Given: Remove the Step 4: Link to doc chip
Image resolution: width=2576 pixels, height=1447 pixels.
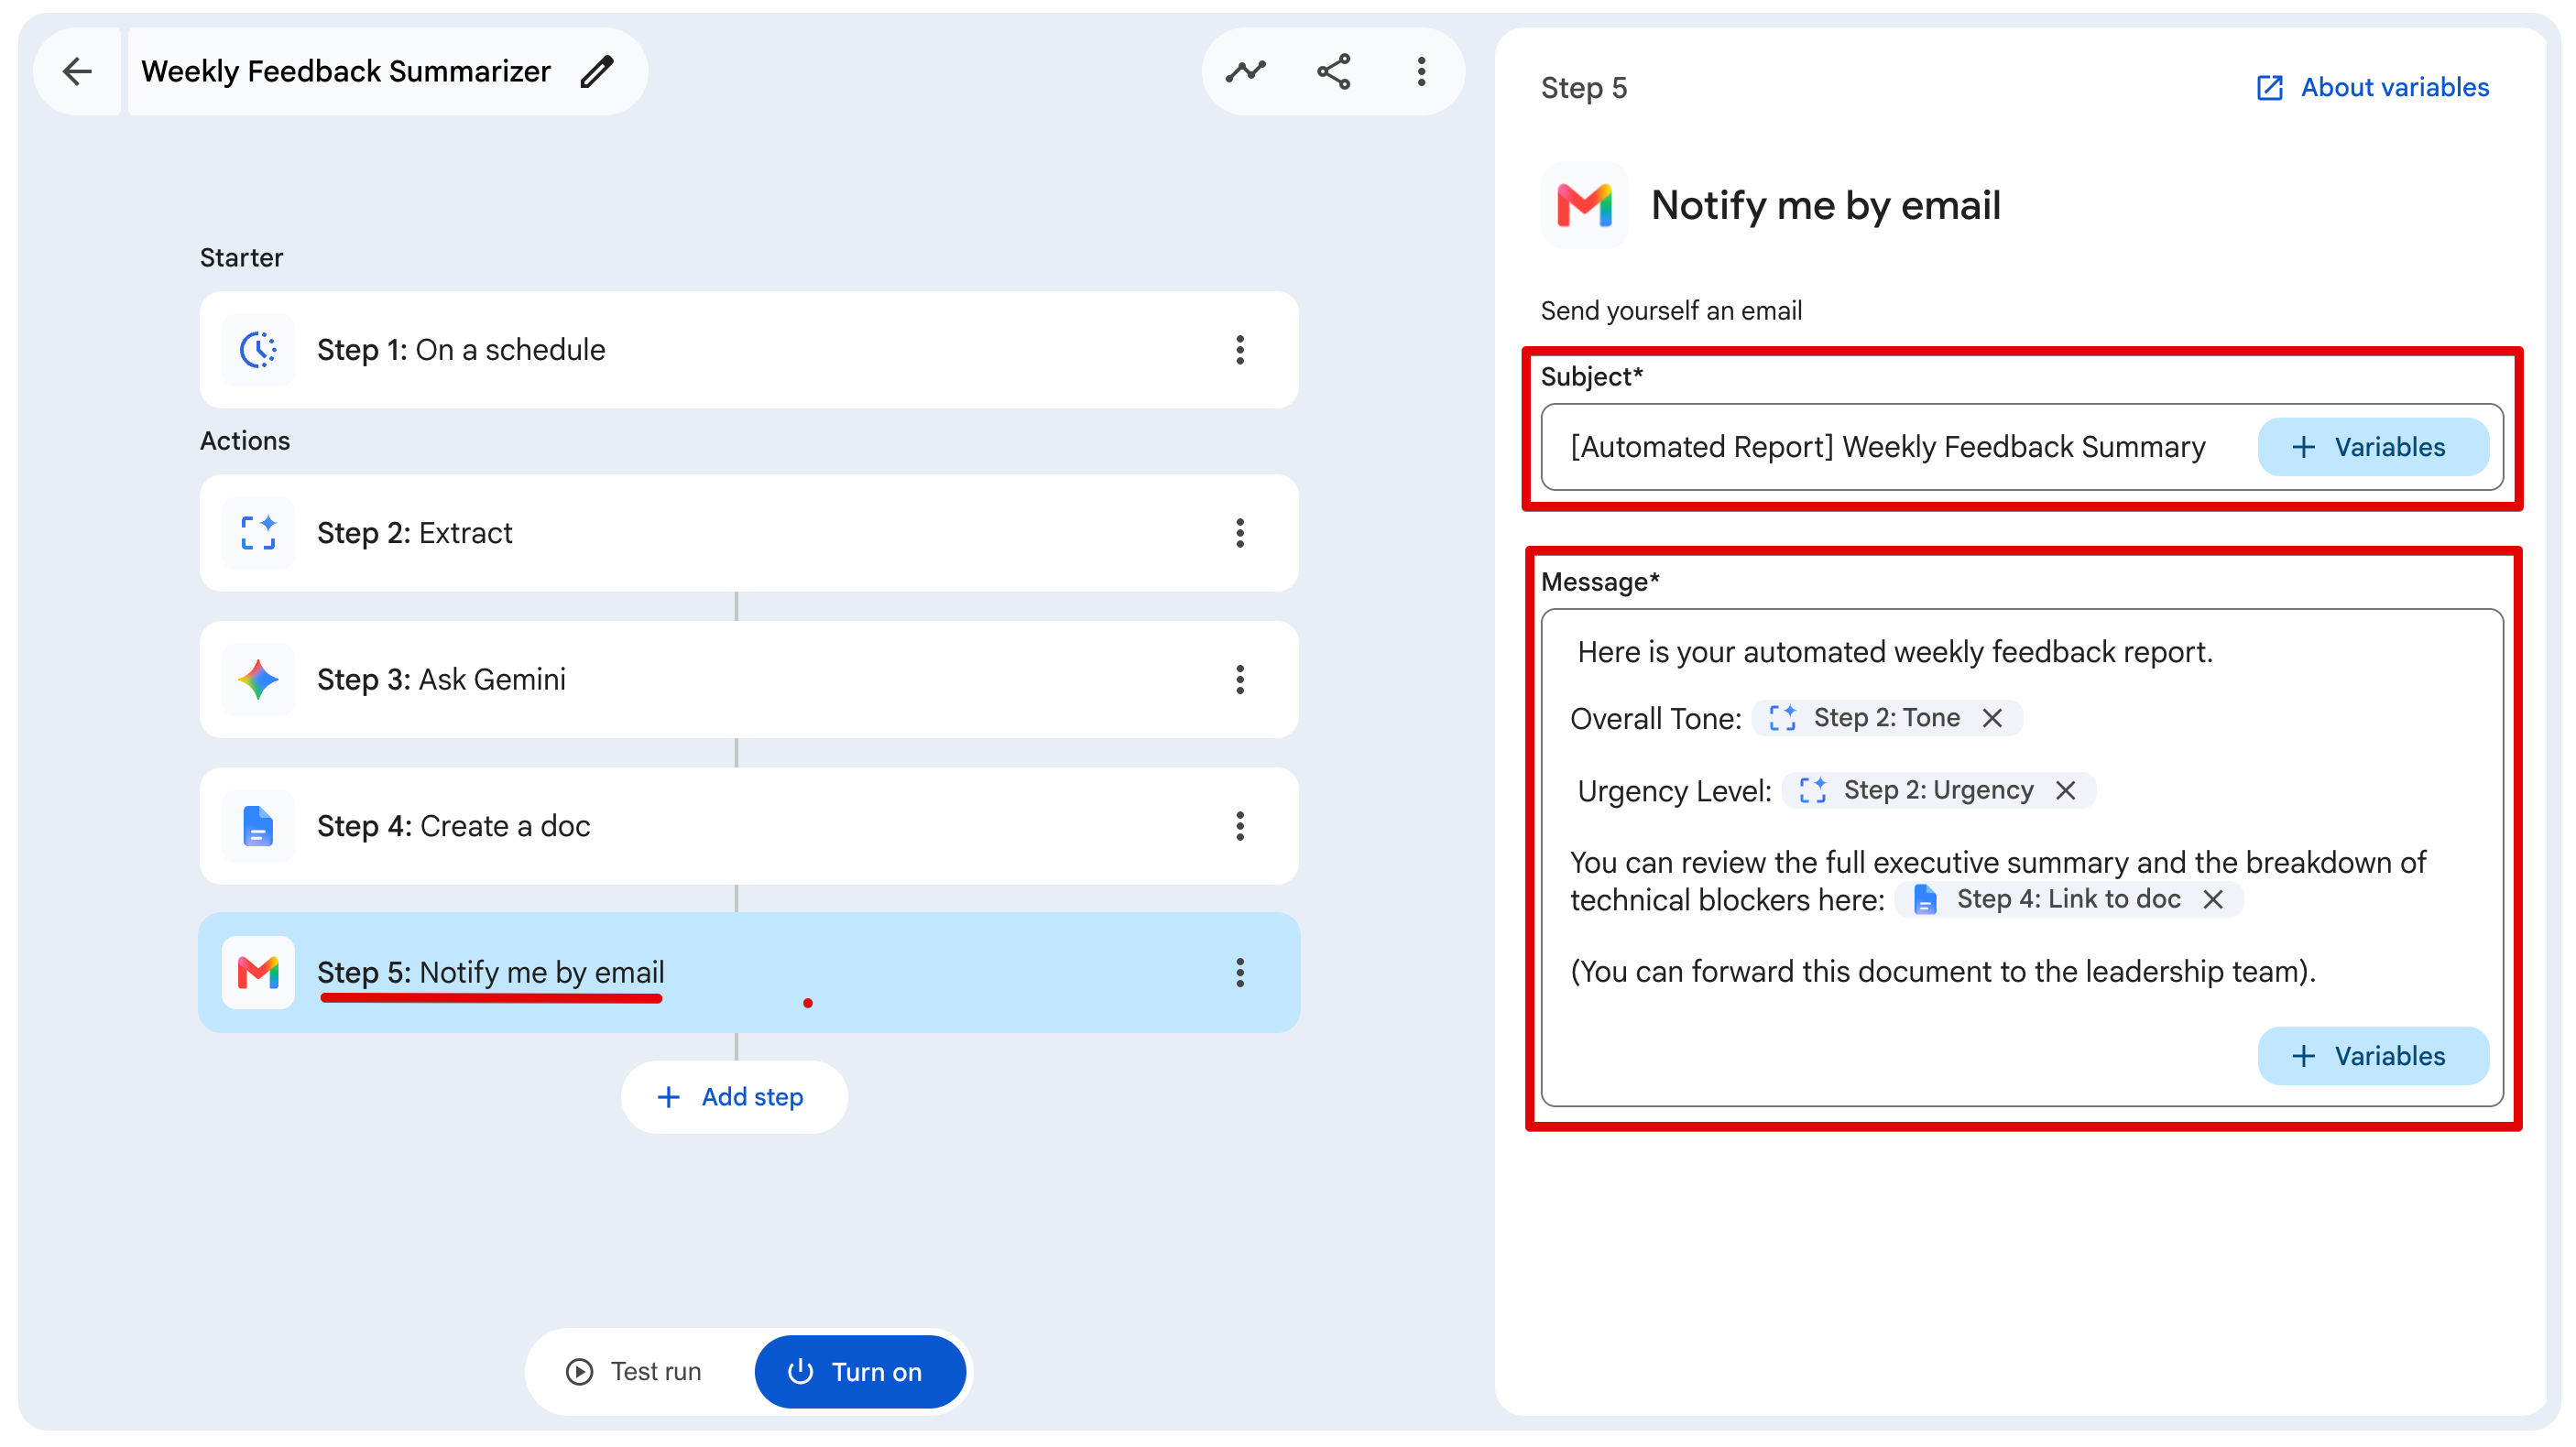Looking at the screenshot, I should (2213, 899).
